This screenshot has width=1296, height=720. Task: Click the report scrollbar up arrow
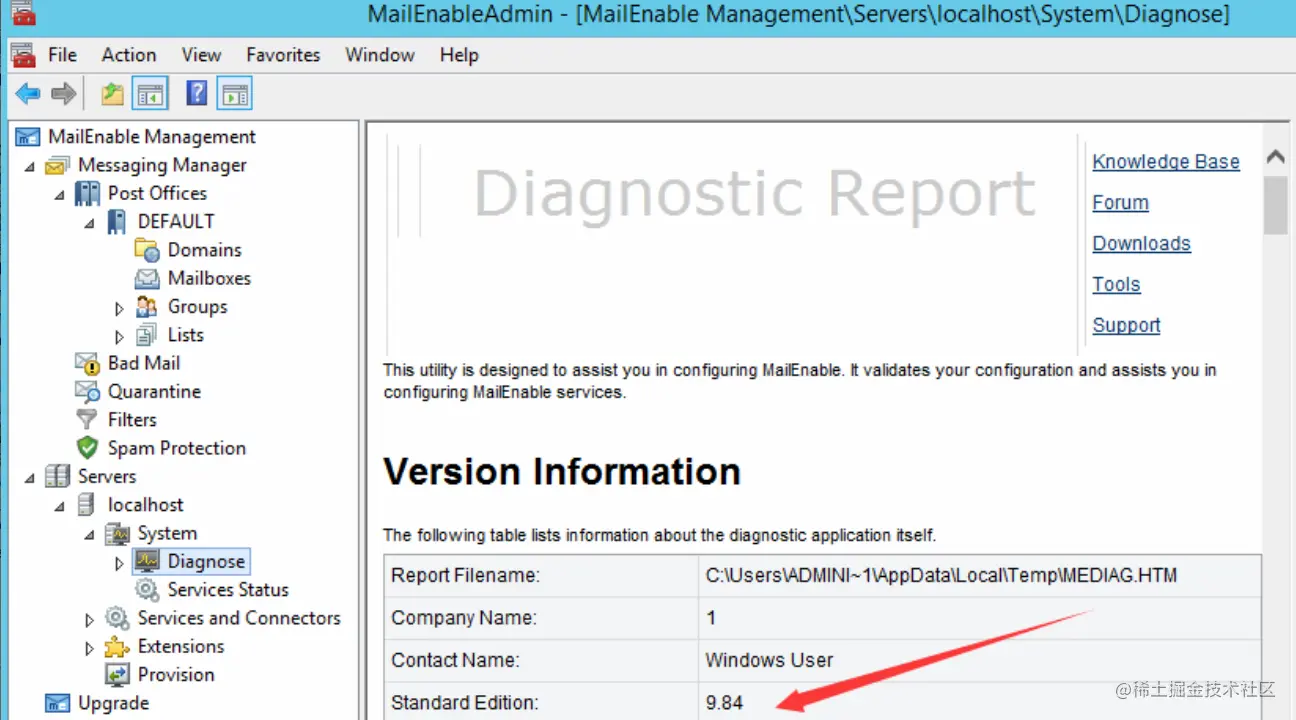click(x=1275, y=157)
